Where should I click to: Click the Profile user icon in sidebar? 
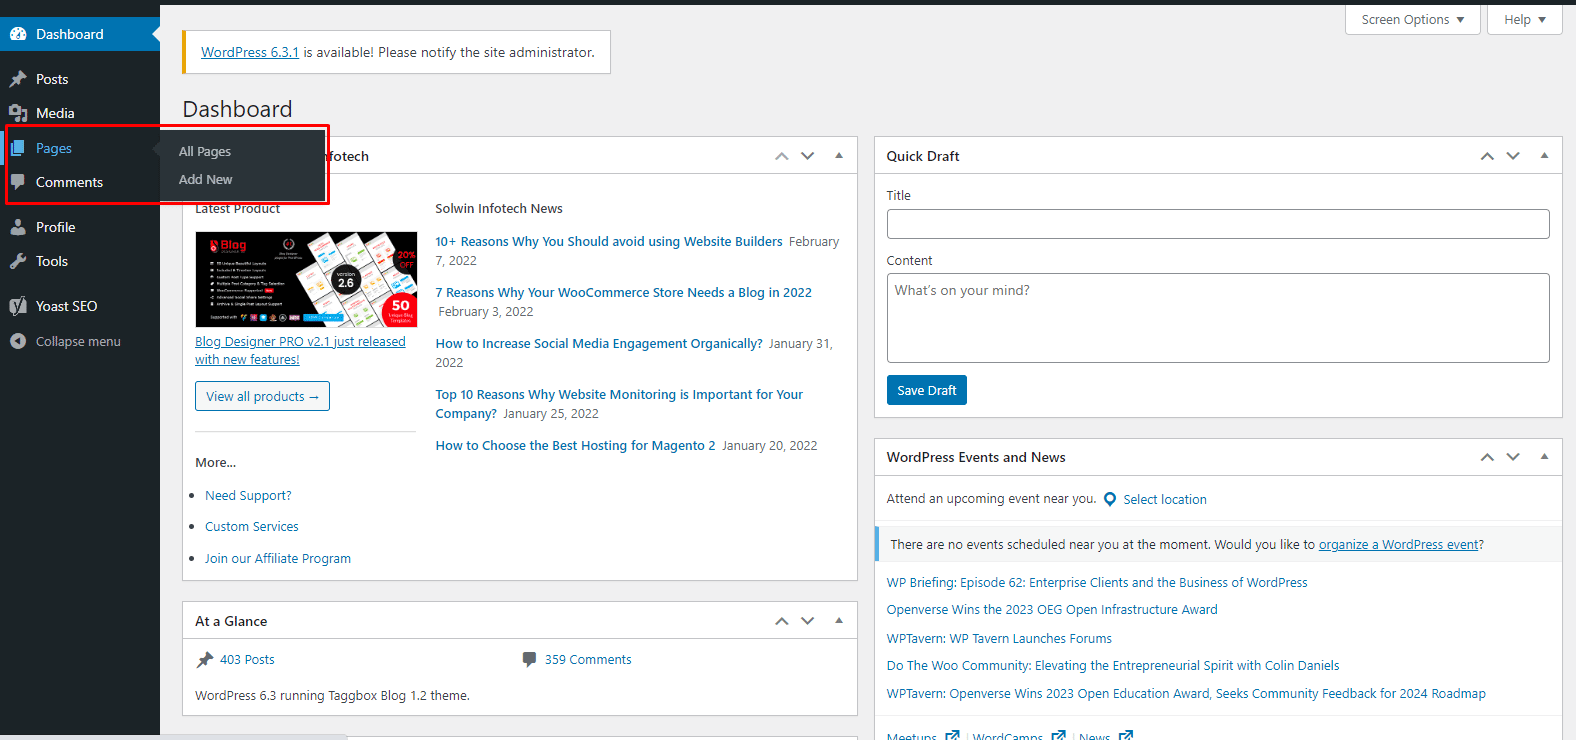point(18,227)
